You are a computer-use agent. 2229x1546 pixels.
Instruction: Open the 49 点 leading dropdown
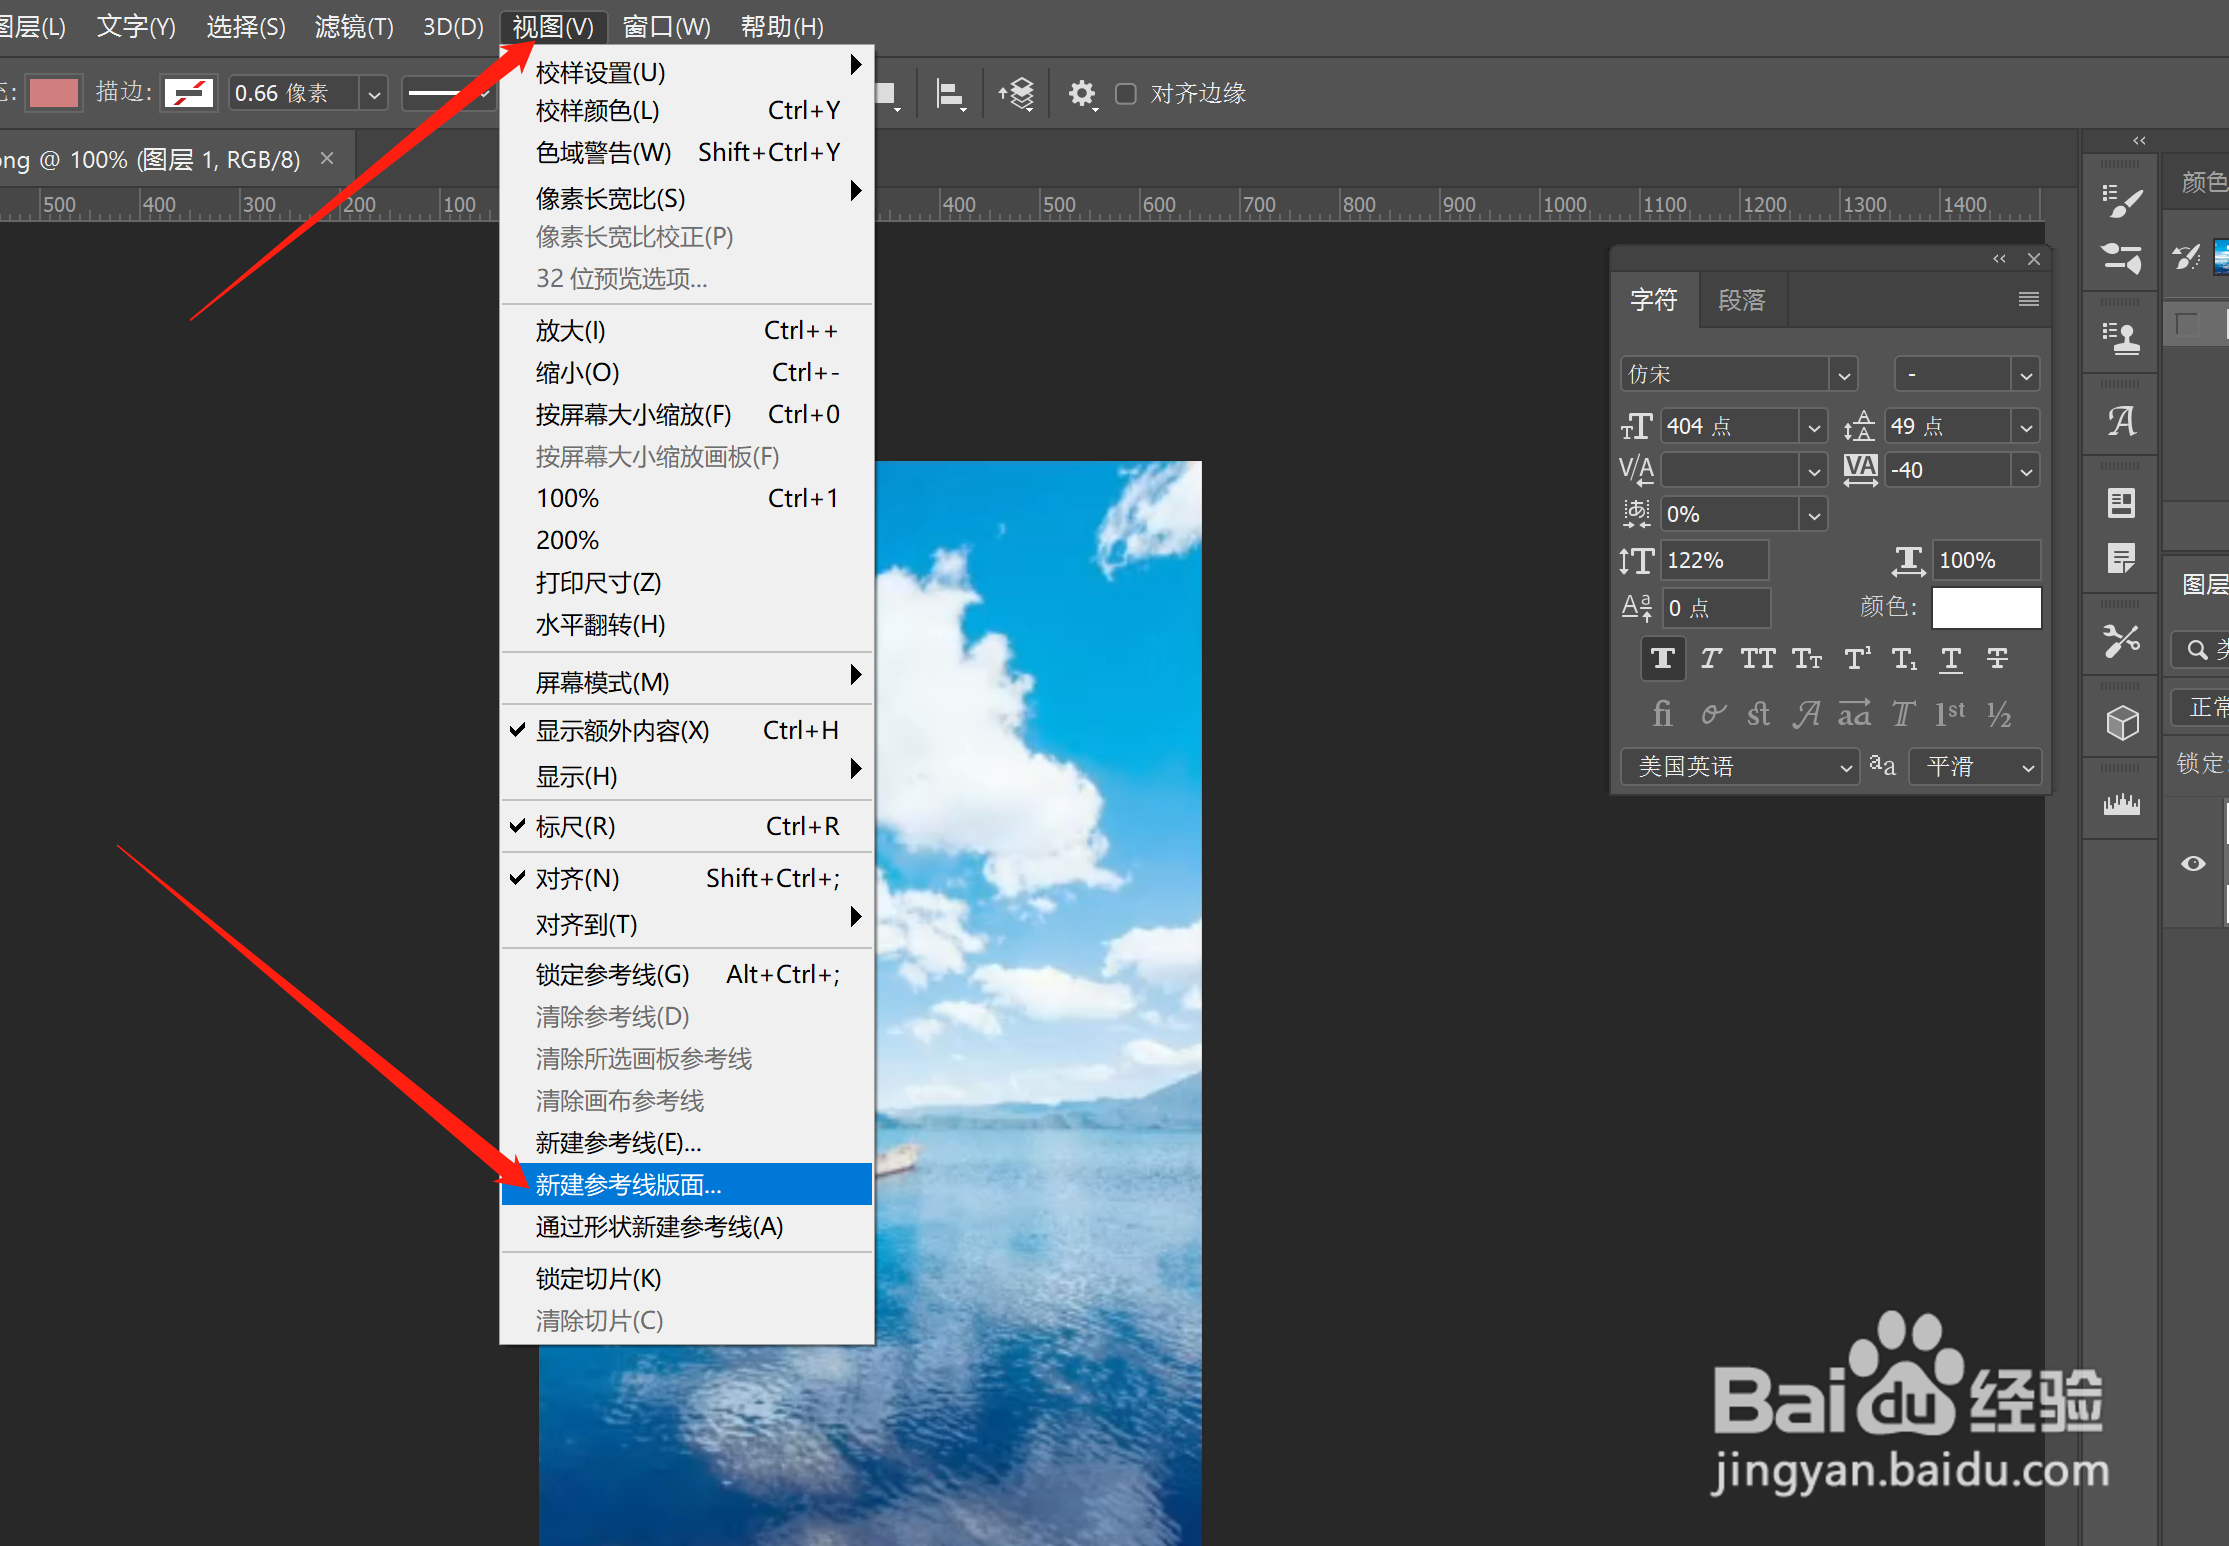point(2026,427)
